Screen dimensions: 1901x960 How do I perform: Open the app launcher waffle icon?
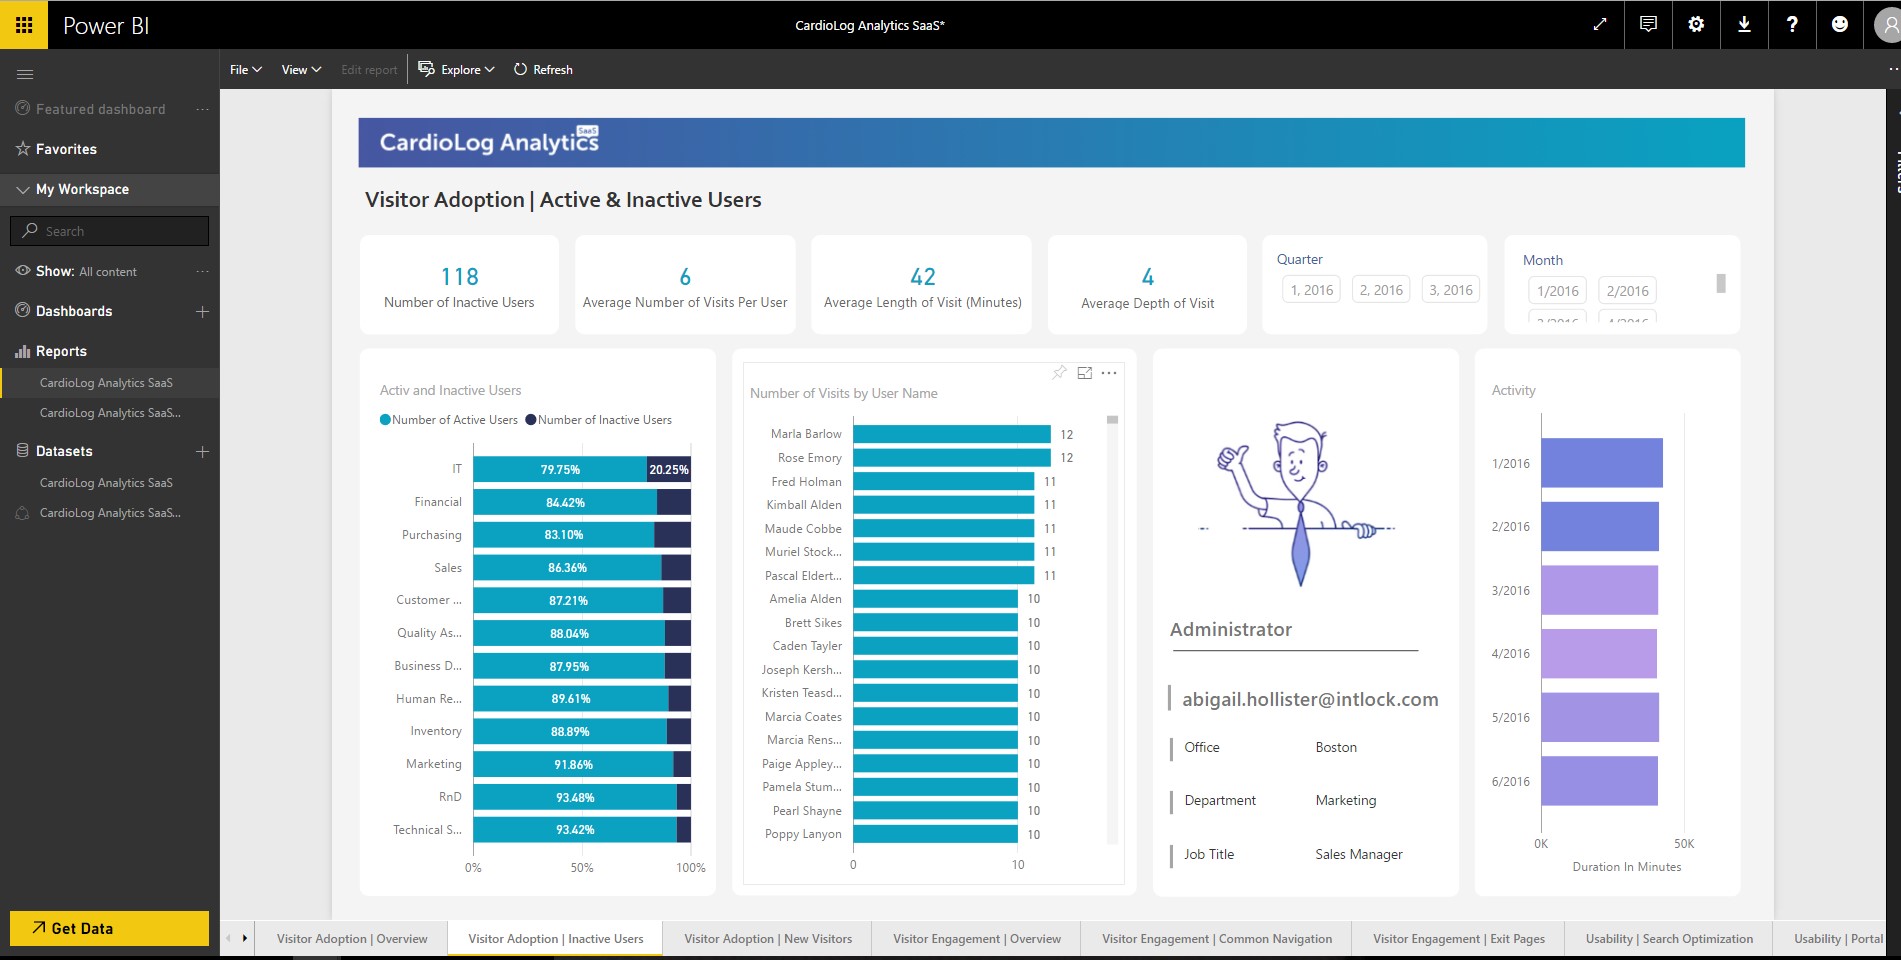[24, 24]
